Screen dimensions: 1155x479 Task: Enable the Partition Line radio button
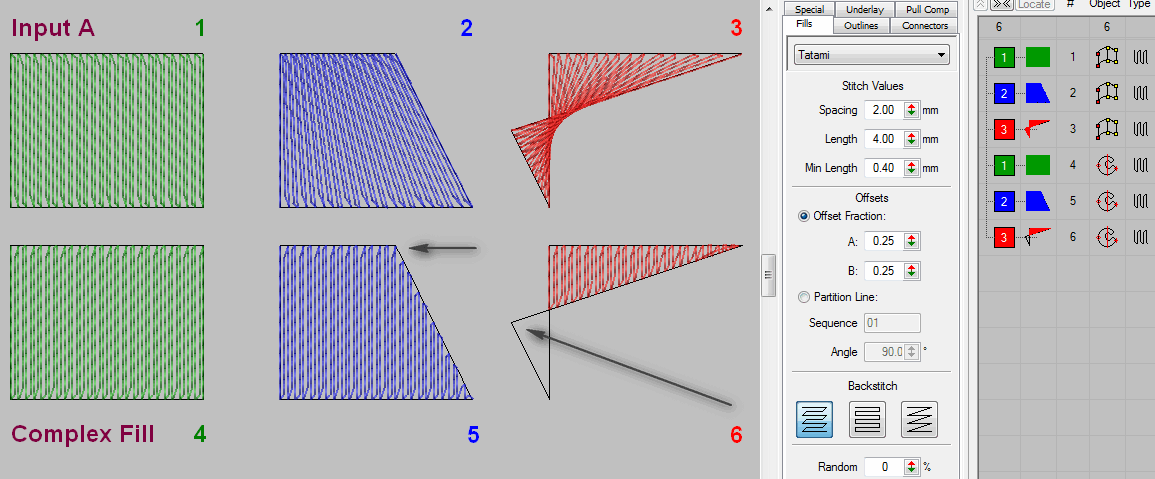[804, 297]
